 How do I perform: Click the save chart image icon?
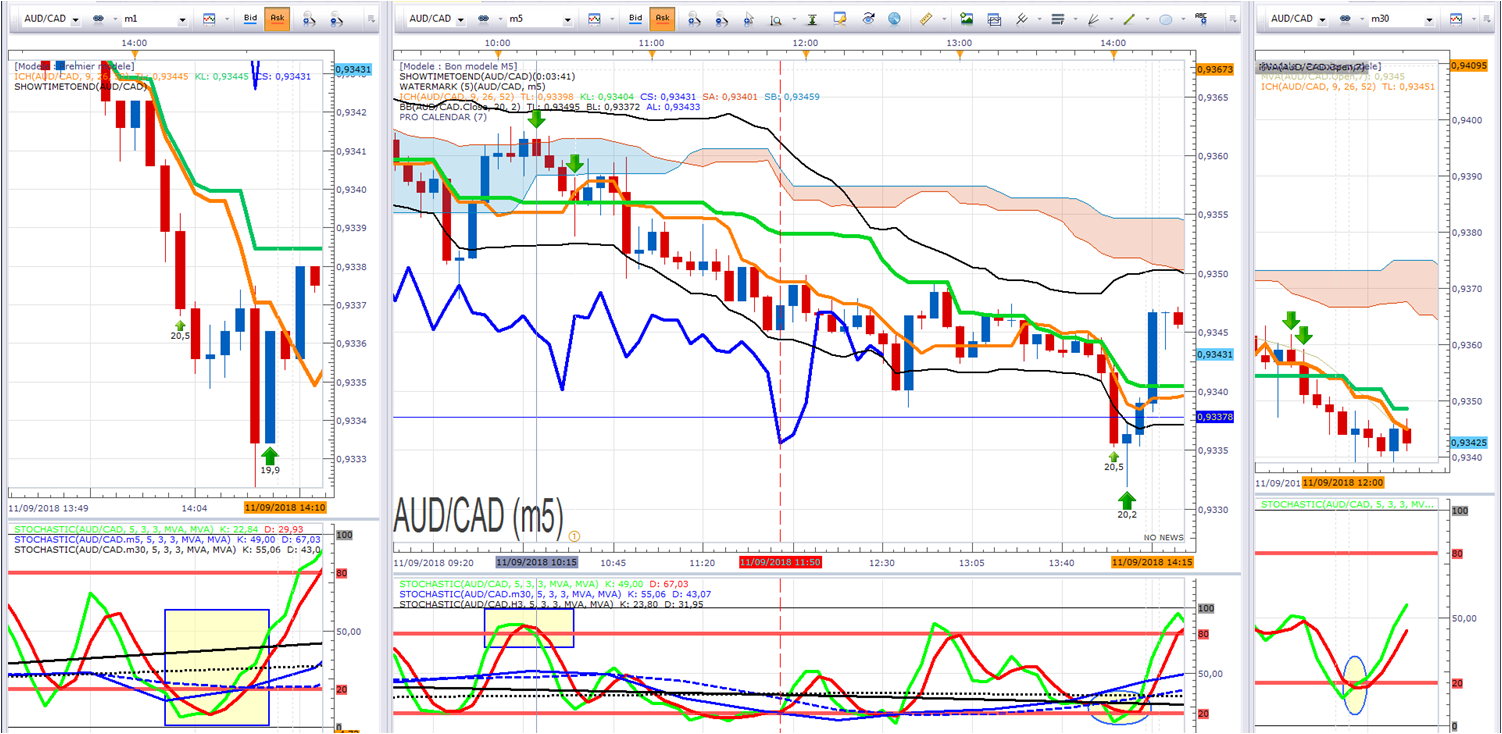pos(966,19)
